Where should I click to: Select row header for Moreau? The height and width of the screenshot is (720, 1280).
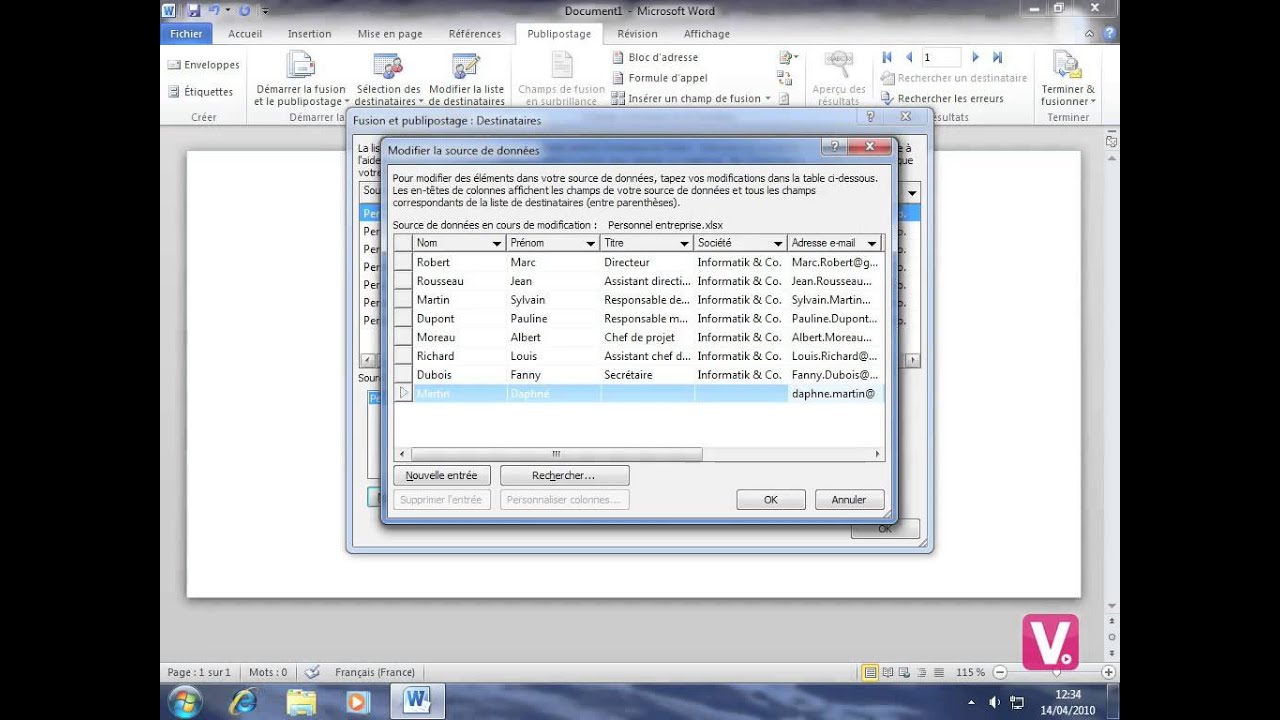[402, 337]
